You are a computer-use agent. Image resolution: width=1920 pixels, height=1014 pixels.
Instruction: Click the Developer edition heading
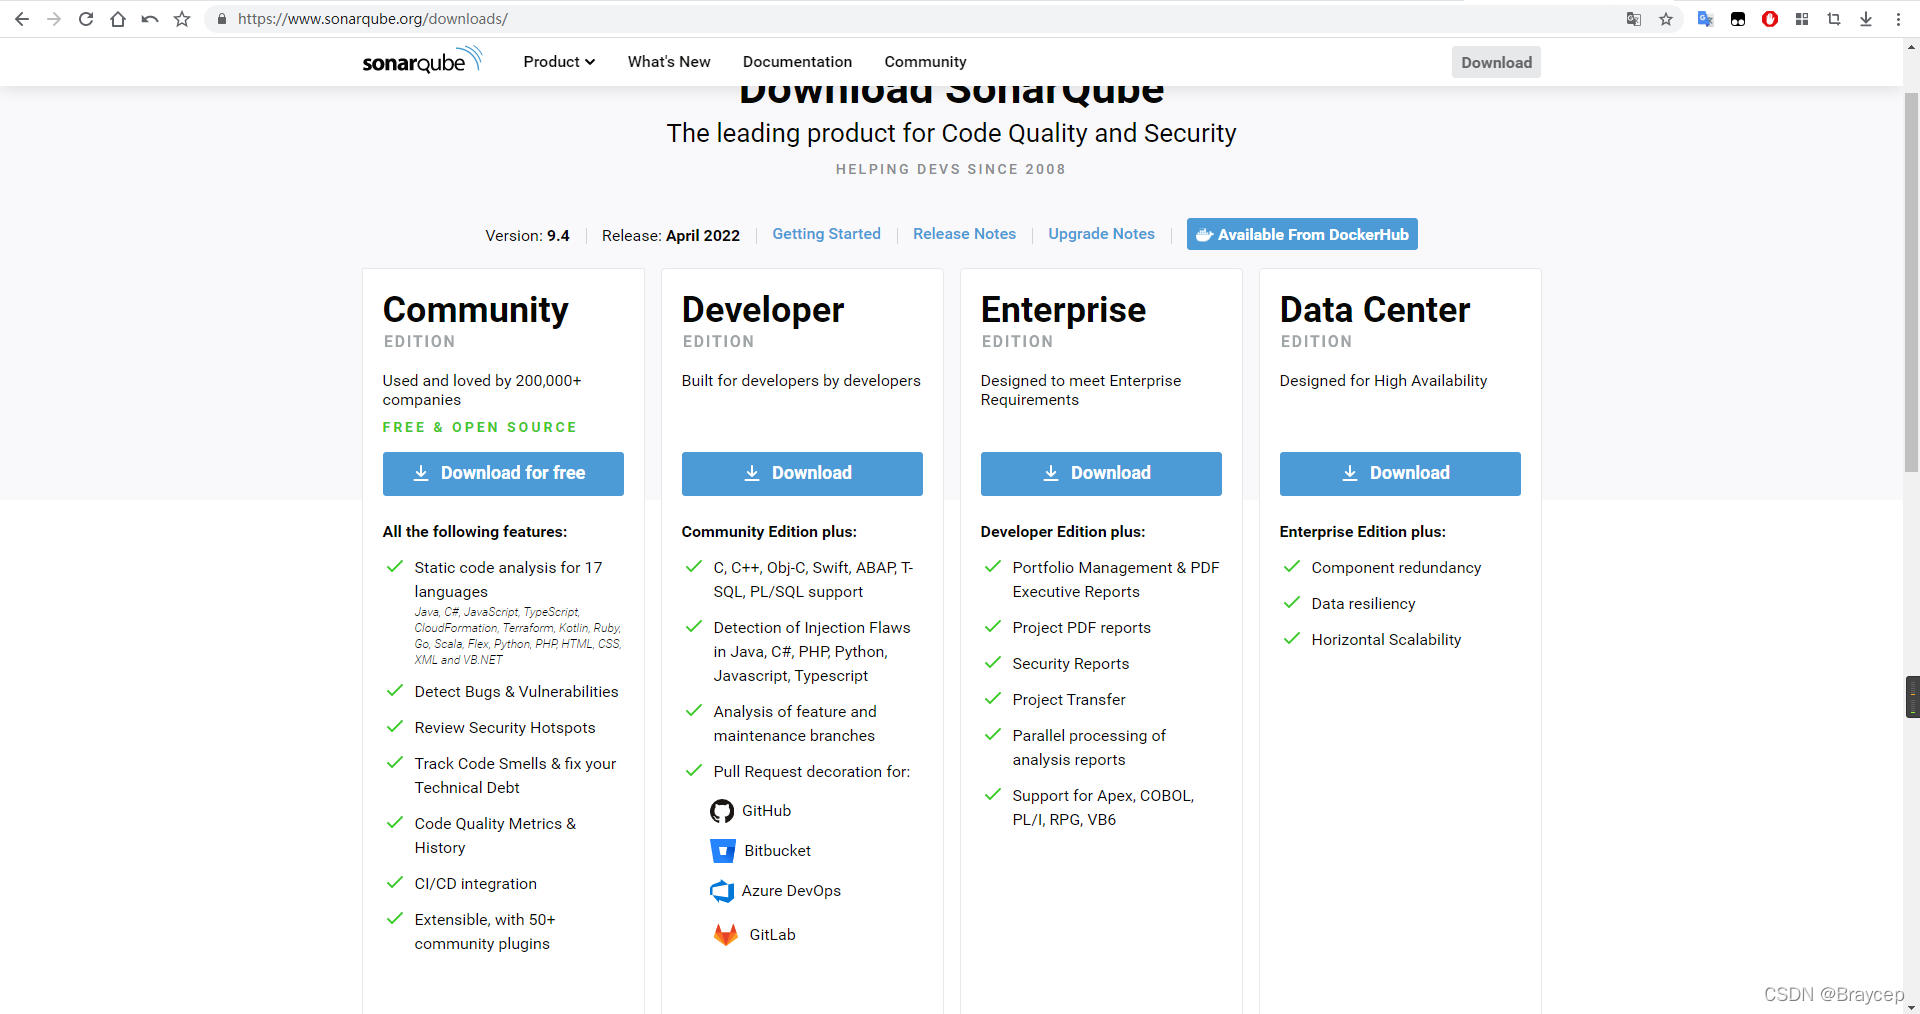(763, 310)
